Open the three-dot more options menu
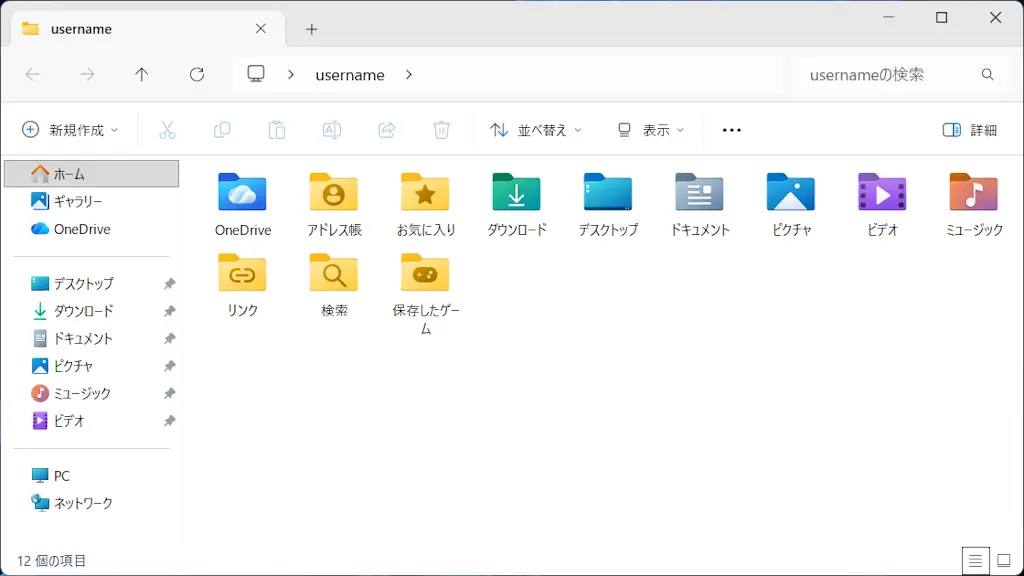1024x576 pixels. [x=731, y=130]
